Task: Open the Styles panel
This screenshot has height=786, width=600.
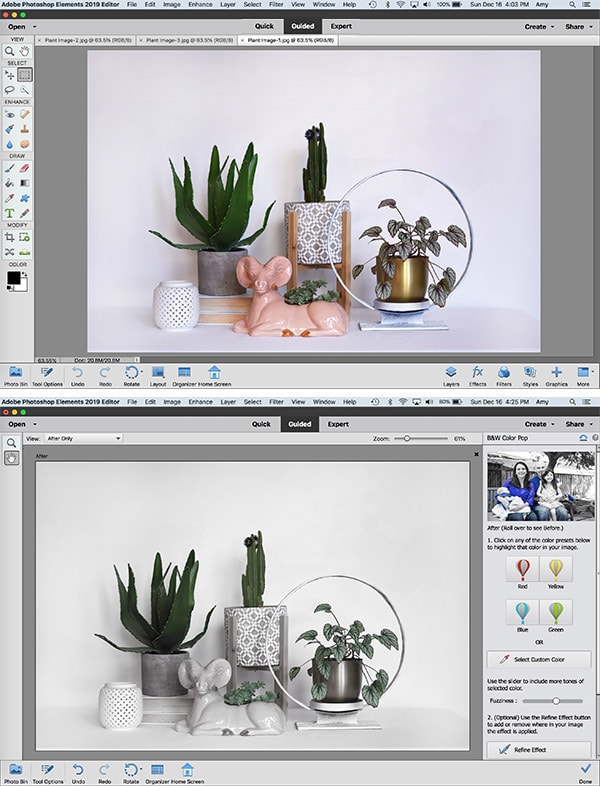Action: [x=530, y=375]
